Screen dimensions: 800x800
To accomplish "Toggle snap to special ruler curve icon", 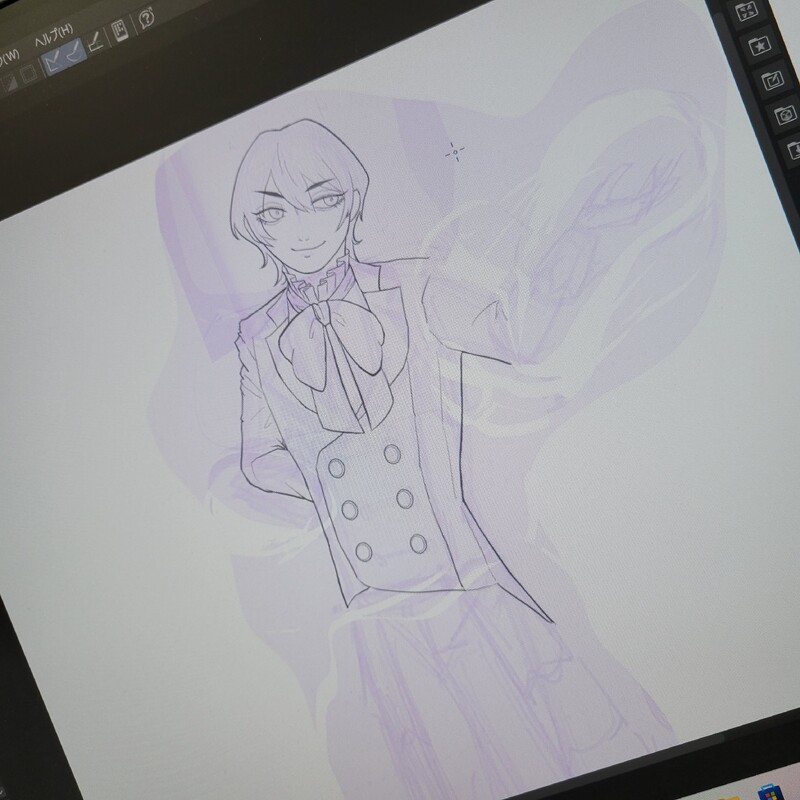I will tap(74, 52).
